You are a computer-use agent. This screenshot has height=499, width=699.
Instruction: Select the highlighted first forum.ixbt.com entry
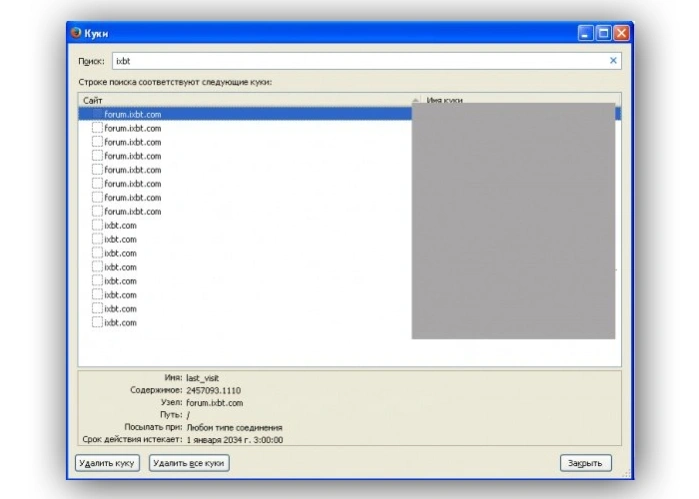coord(245,114)
